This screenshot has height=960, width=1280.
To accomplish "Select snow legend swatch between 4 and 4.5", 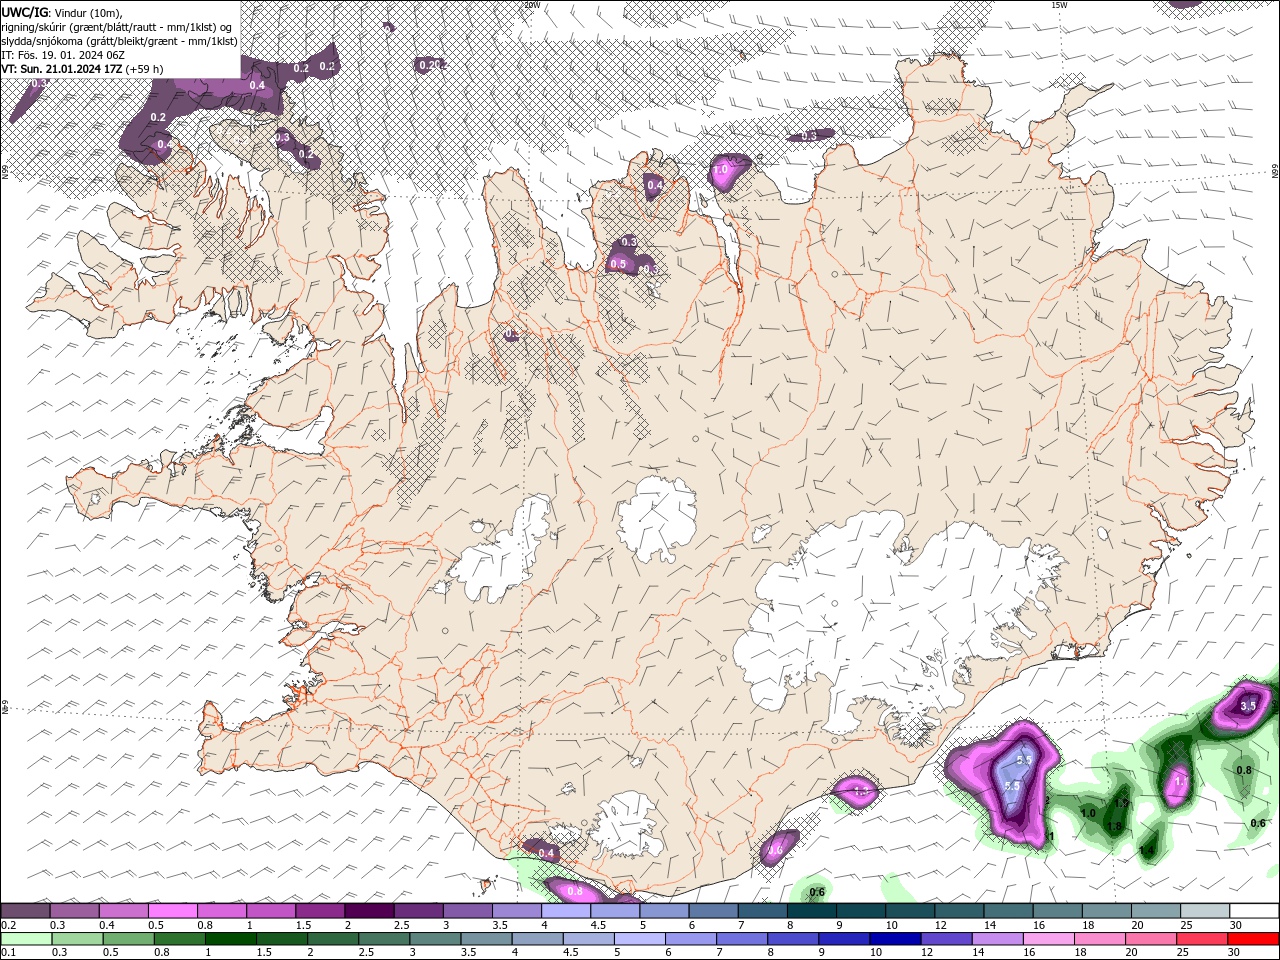I will 565,911.
